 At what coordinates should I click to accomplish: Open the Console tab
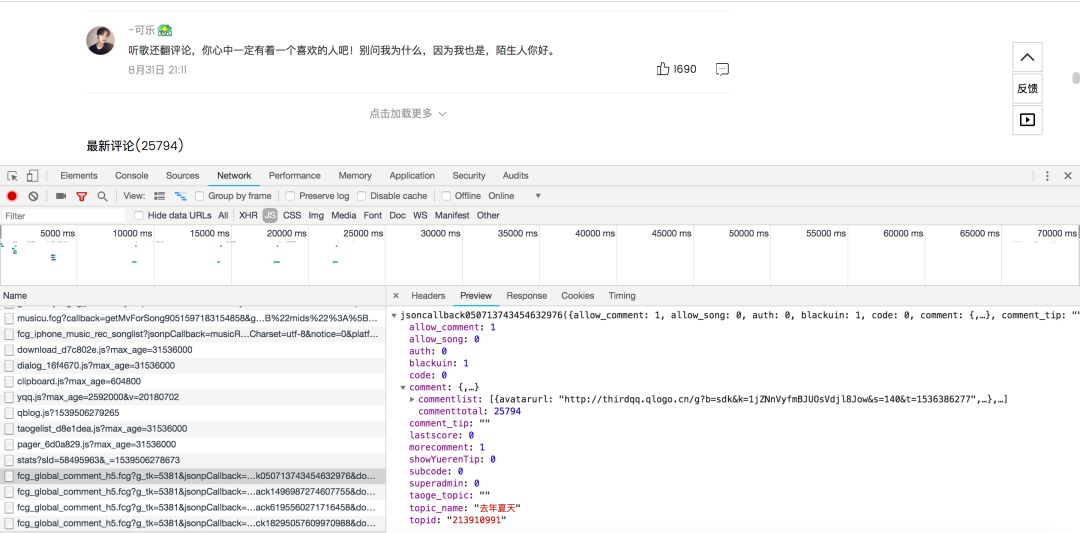tap(132, 176)
